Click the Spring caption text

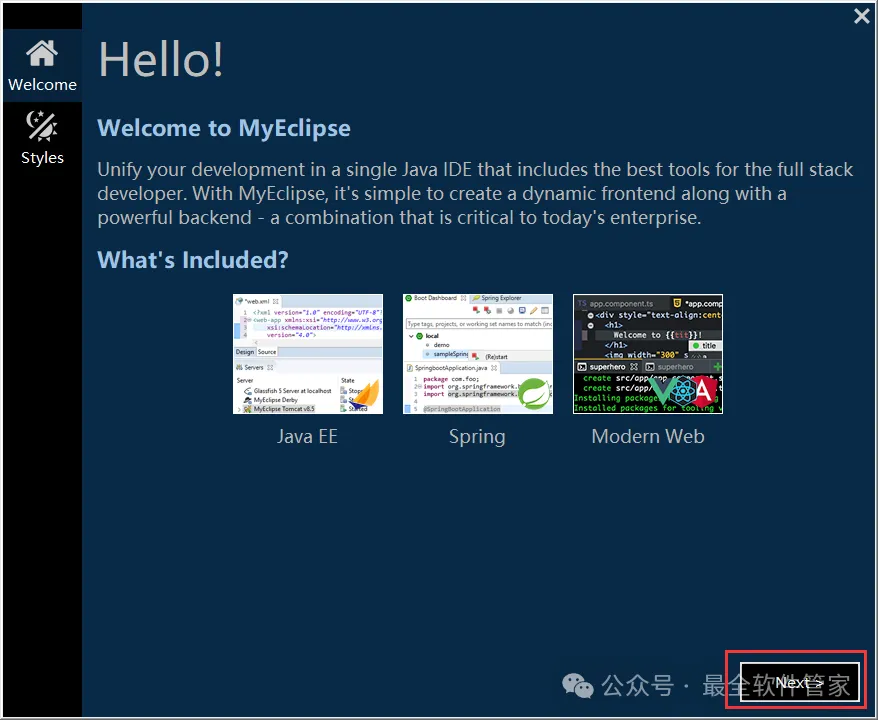pyautogui.click(x=477, y=437)
